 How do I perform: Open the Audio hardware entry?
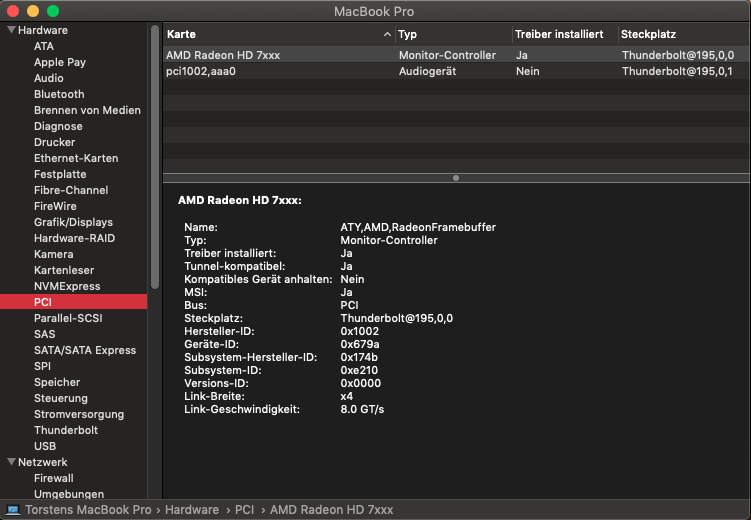click(x=48, y=78)
